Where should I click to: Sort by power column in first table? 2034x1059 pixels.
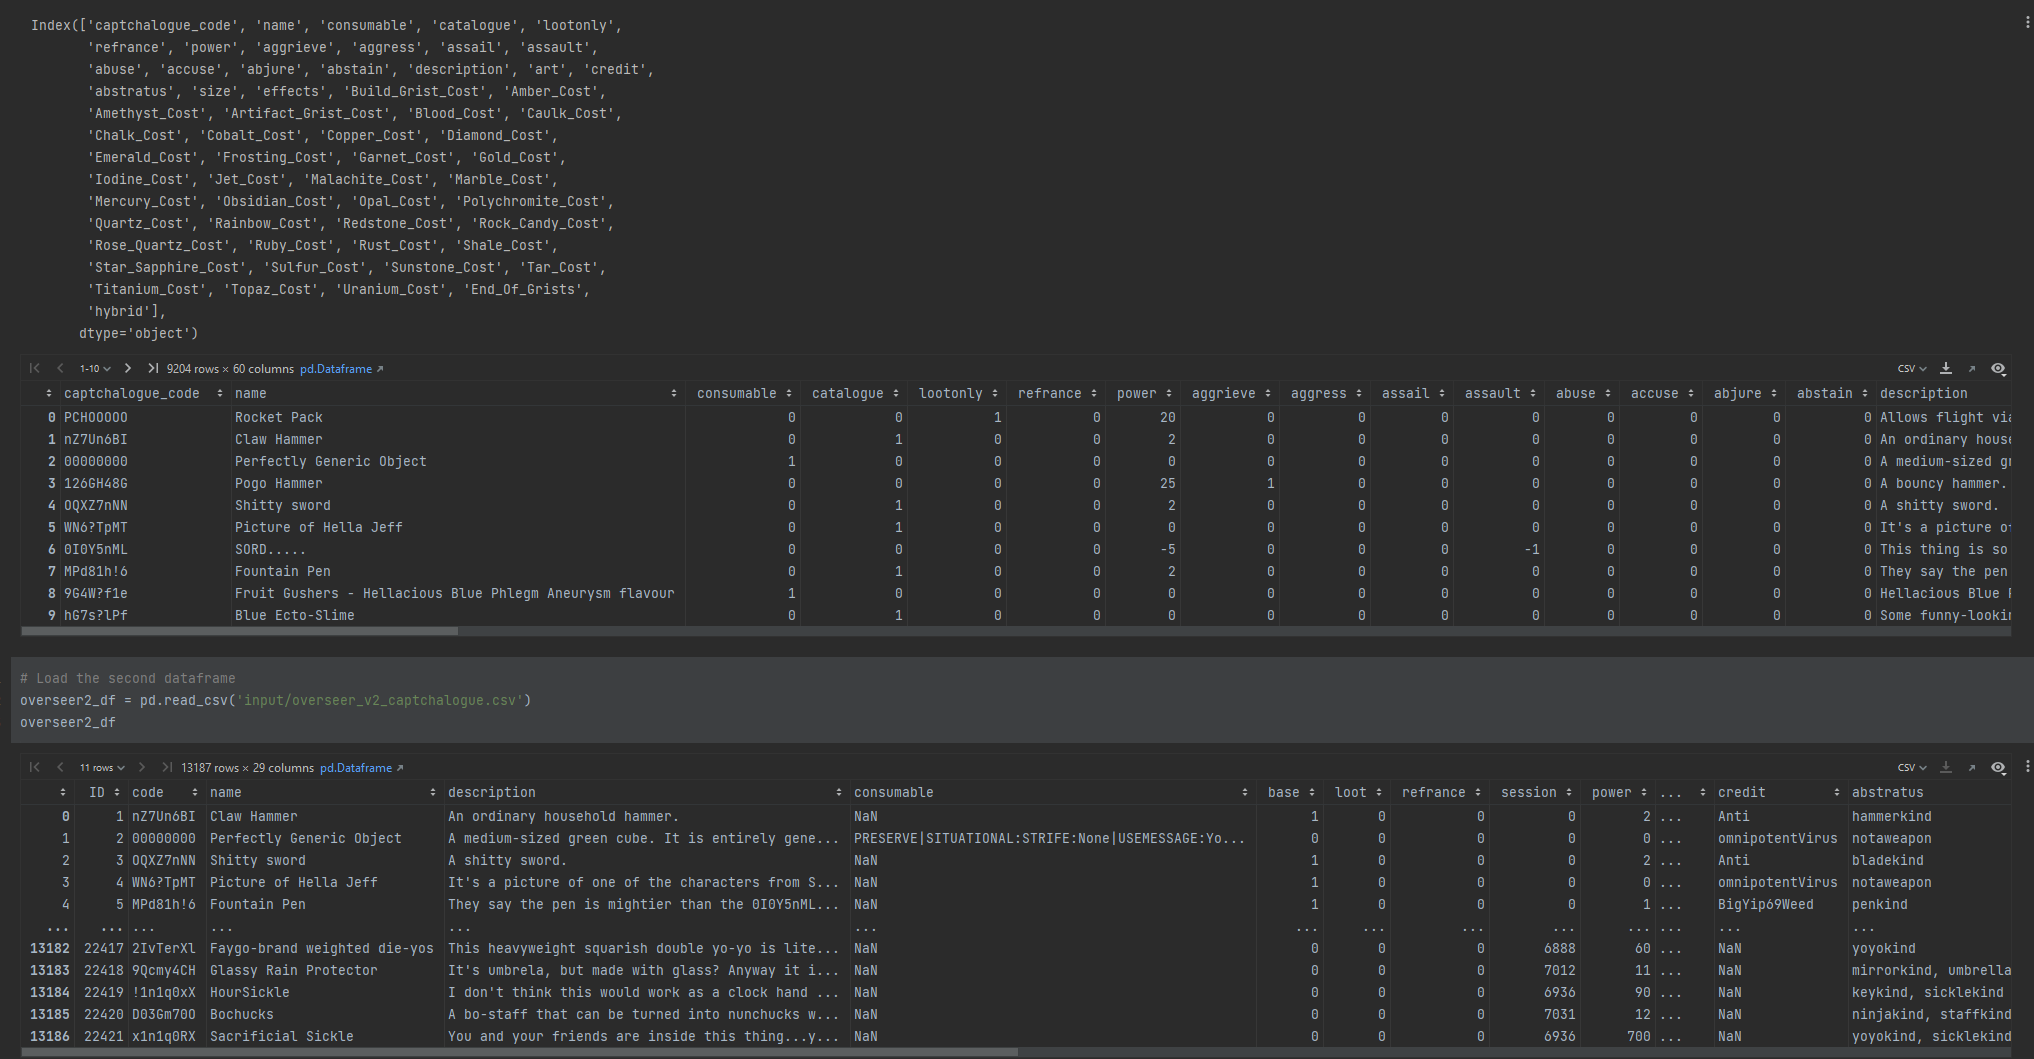click(x=1169, y=394)
